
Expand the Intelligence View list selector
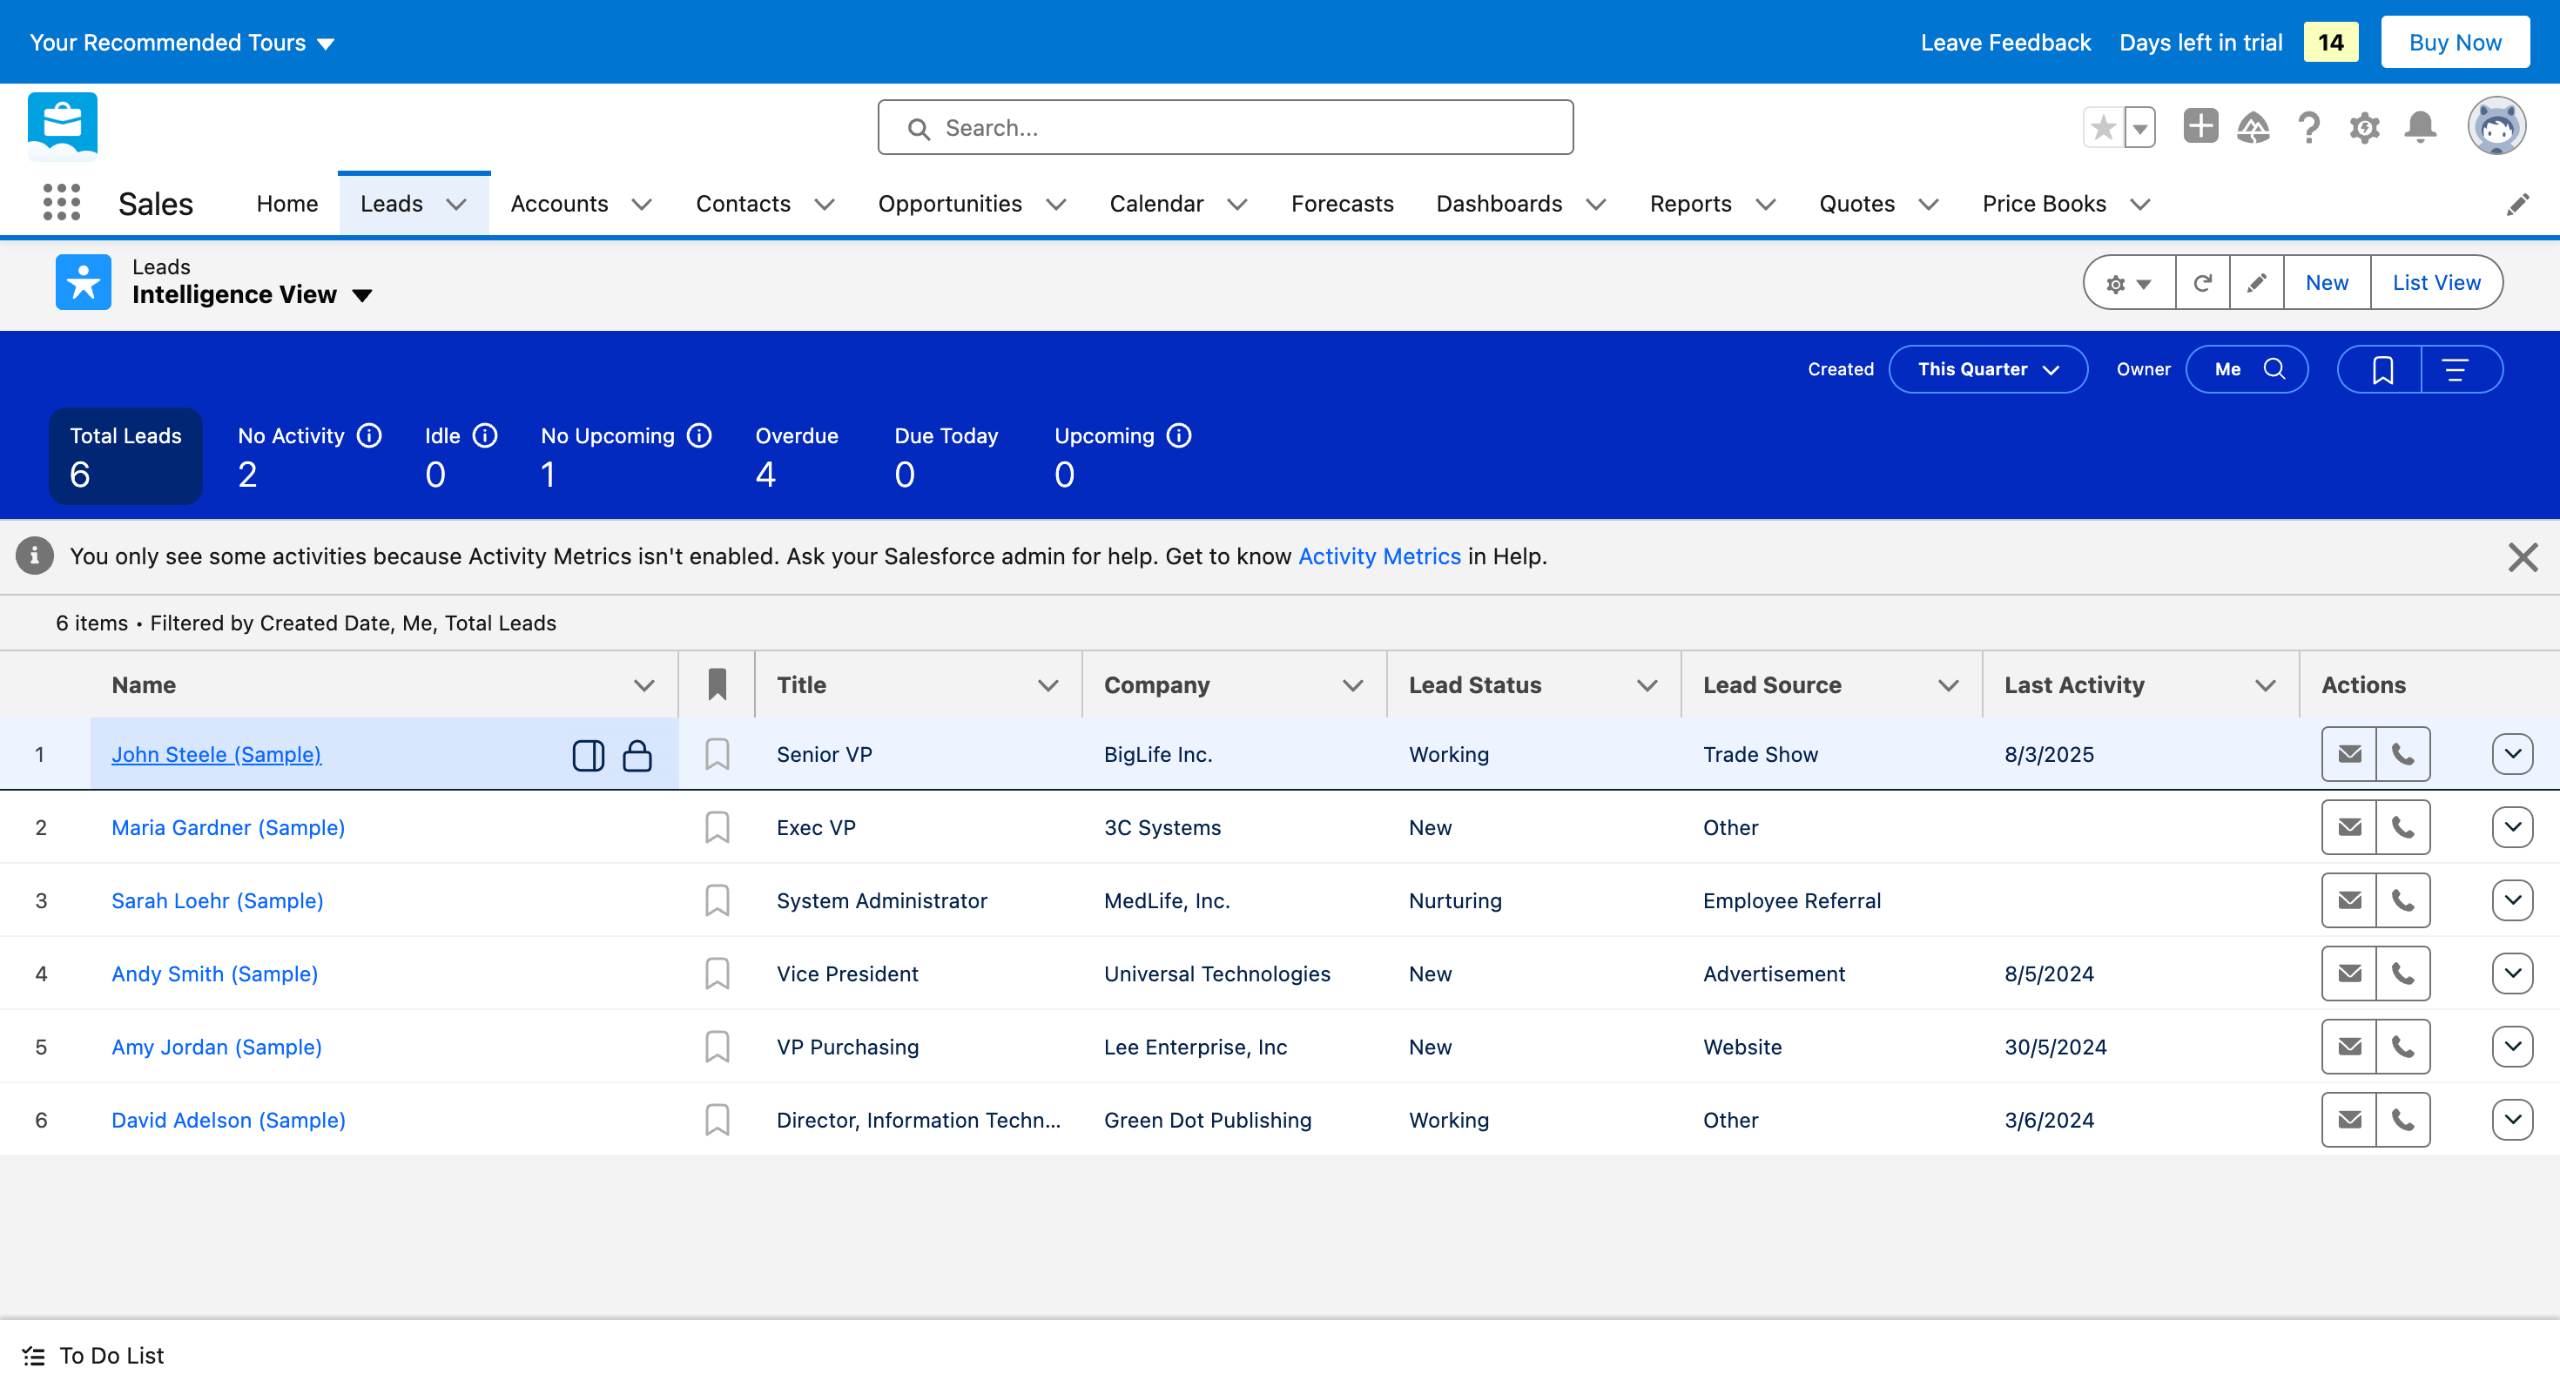[362, 295]
